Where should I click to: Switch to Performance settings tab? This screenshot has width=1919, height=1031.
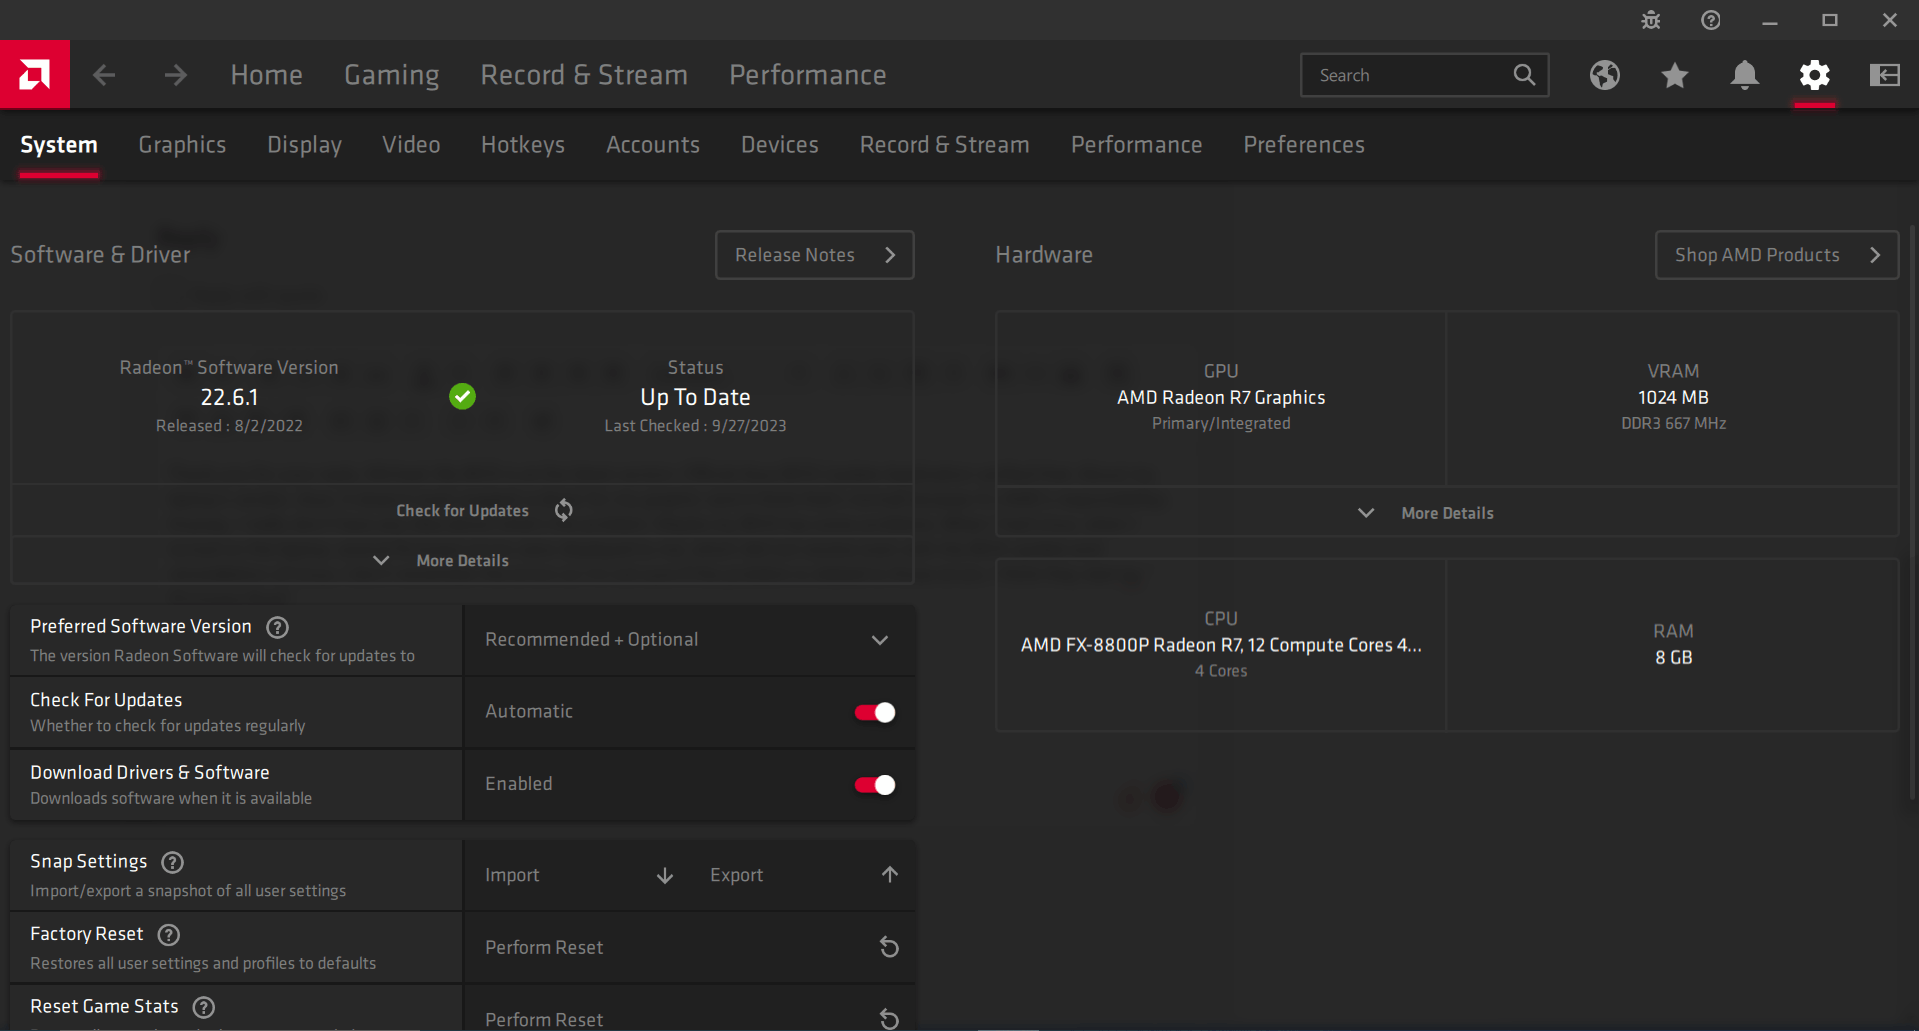pos(1137,145)
